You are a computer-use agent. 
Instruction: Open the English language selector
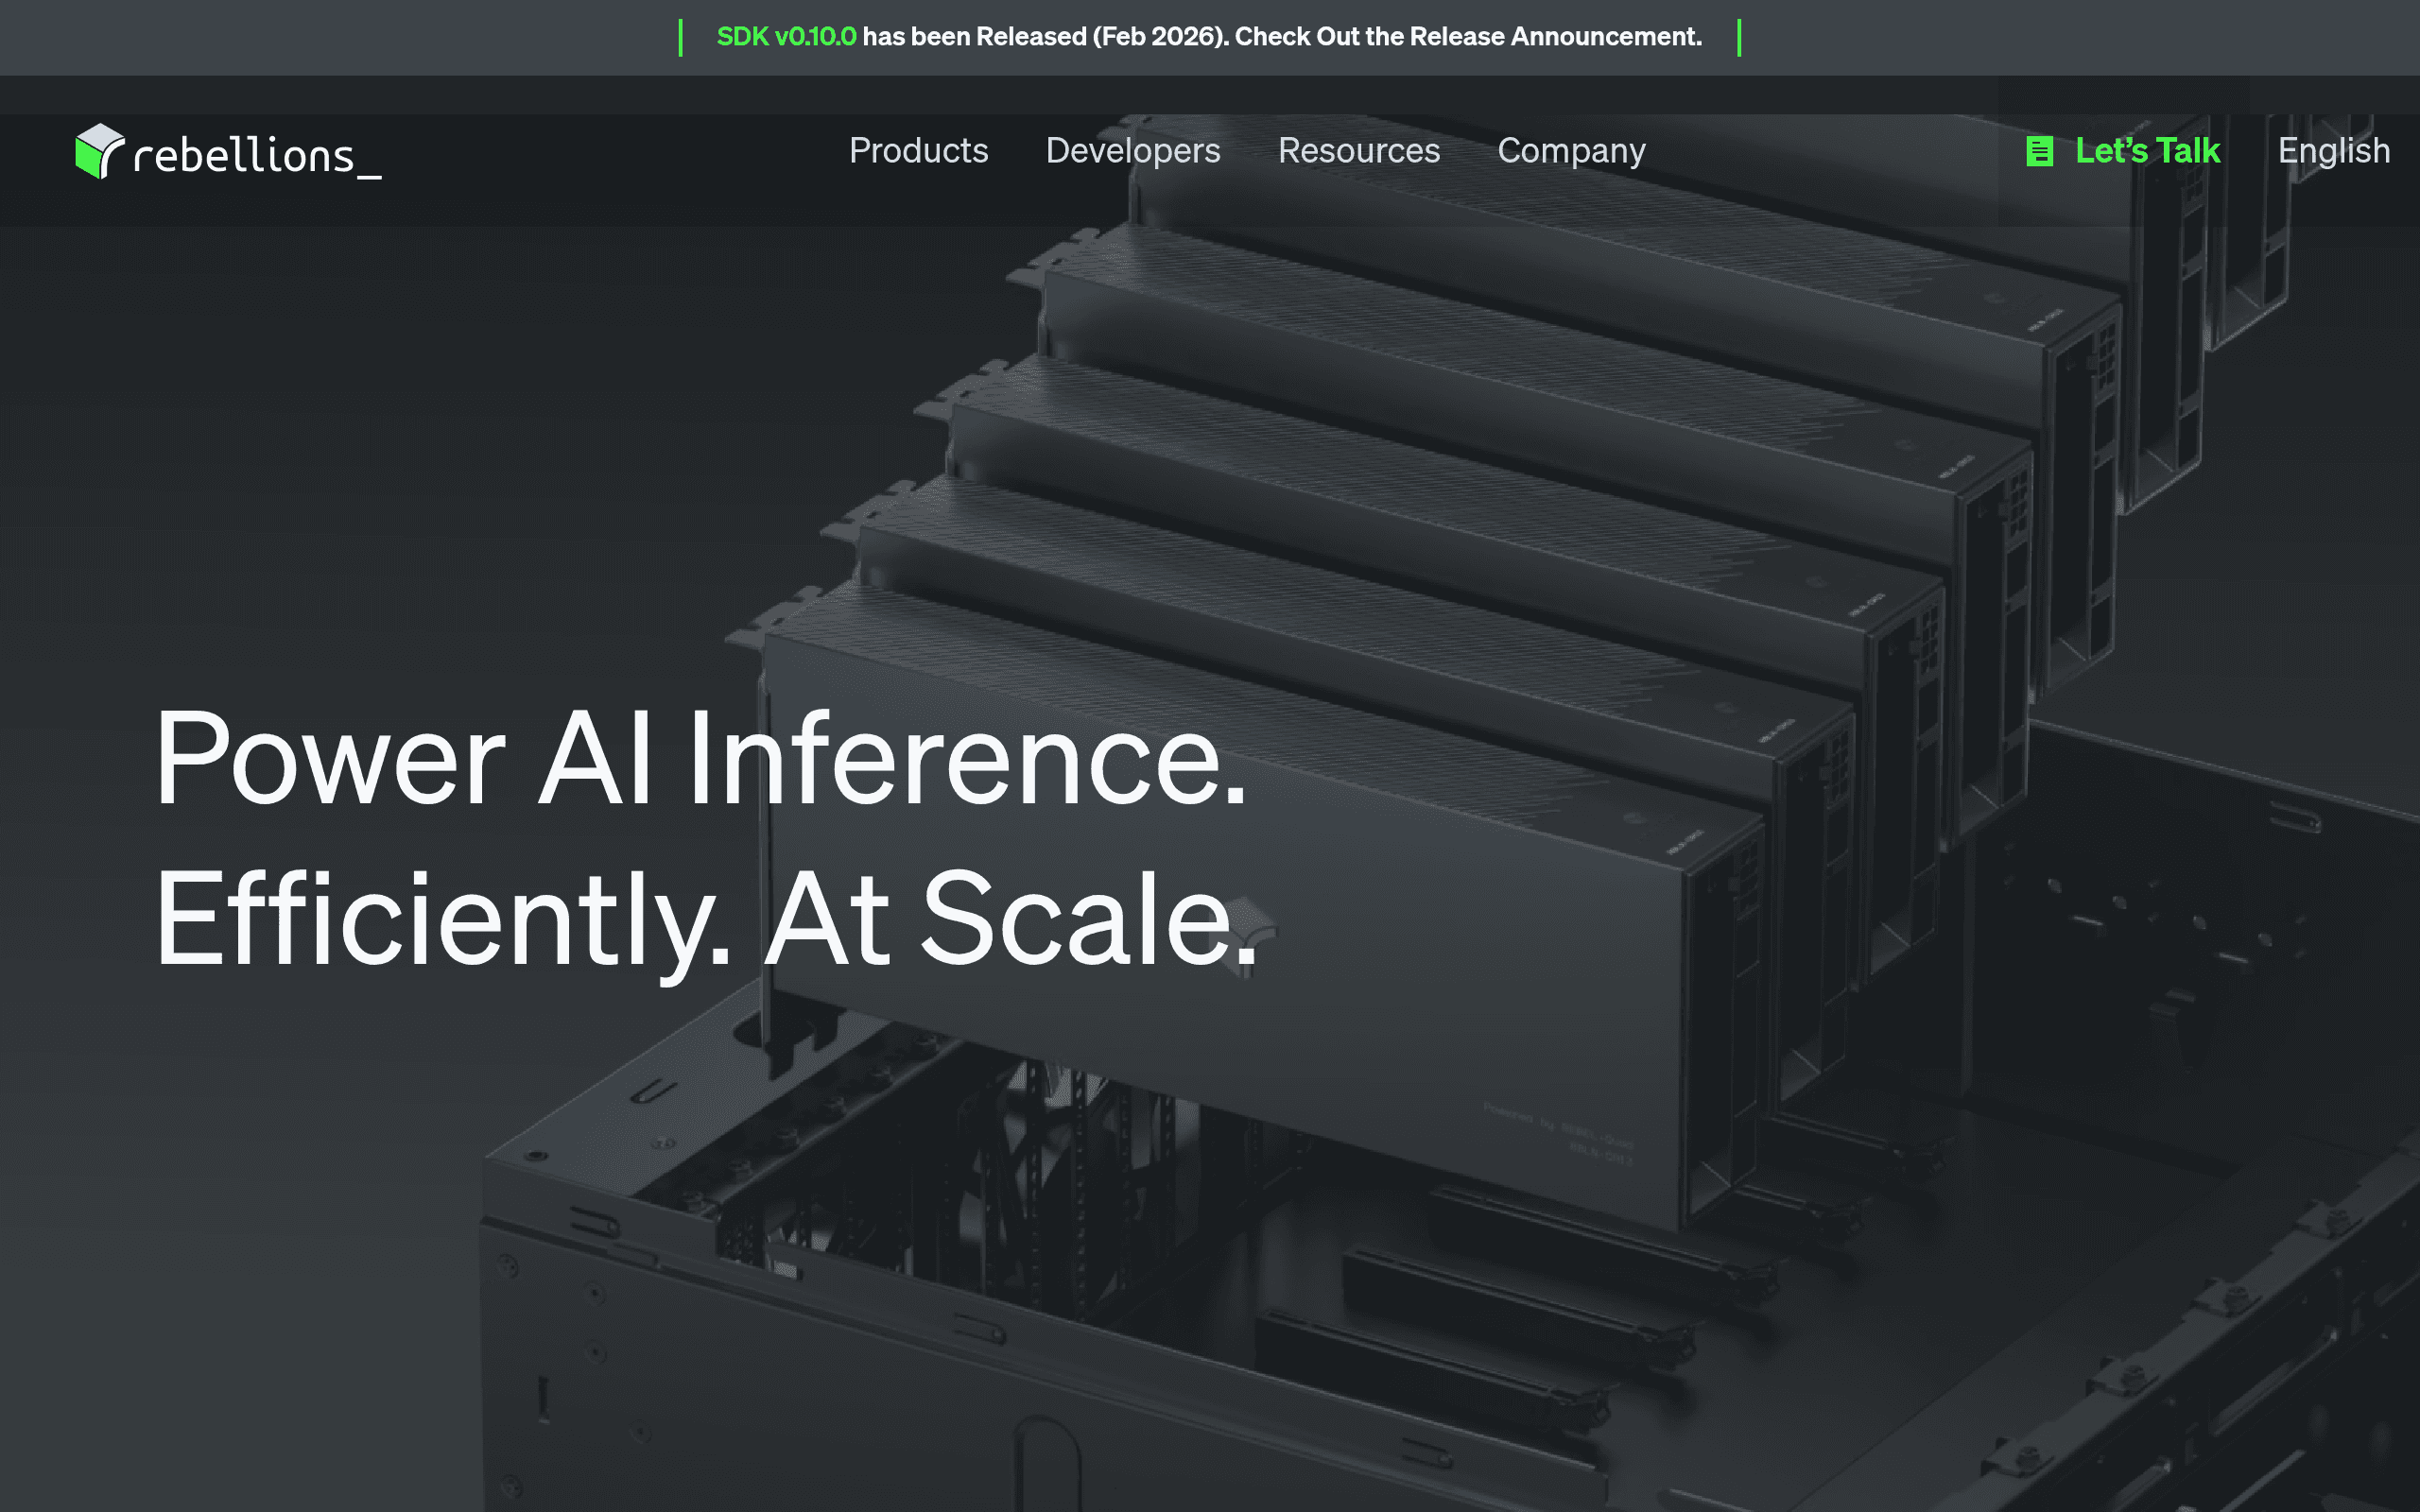click(x=2333, y=151)
